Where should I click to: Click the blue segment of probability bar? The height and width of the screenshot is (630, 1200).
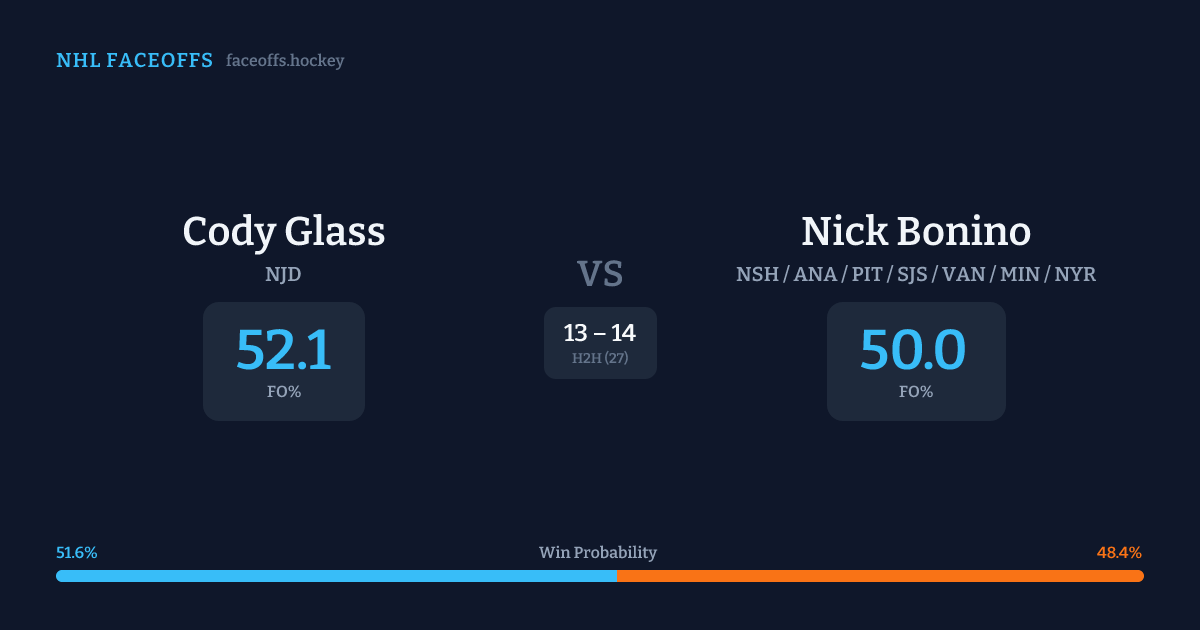(336, 576)
